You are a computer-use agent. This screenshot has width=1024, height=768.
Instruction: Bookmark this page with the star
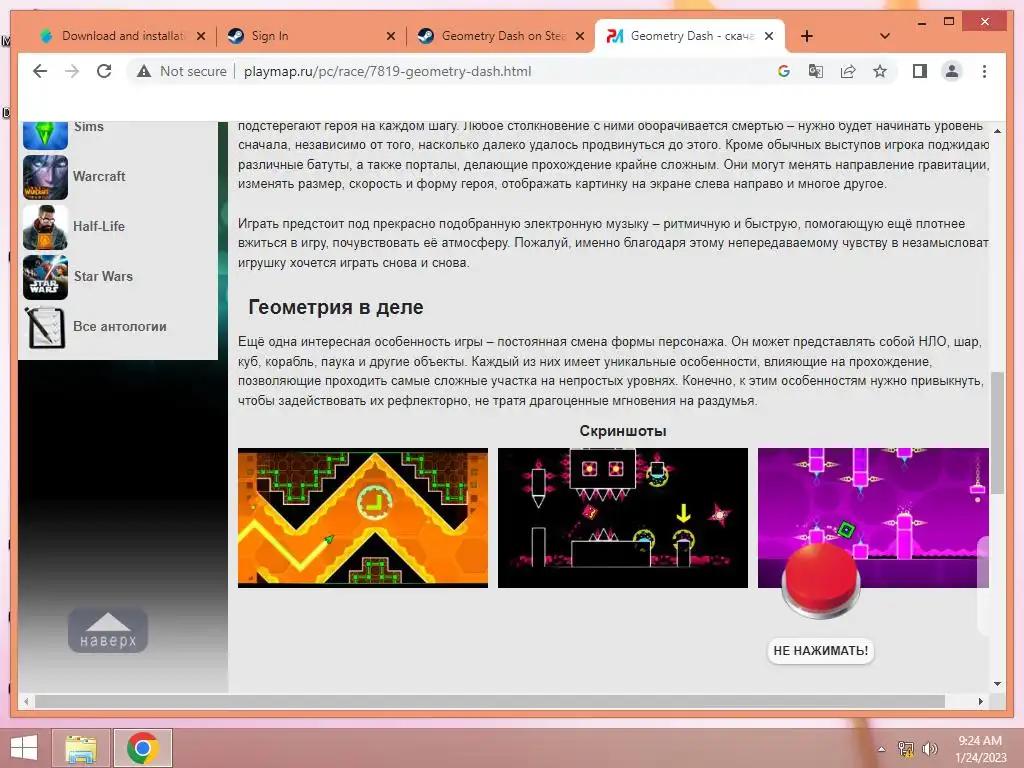click(880, 71)
